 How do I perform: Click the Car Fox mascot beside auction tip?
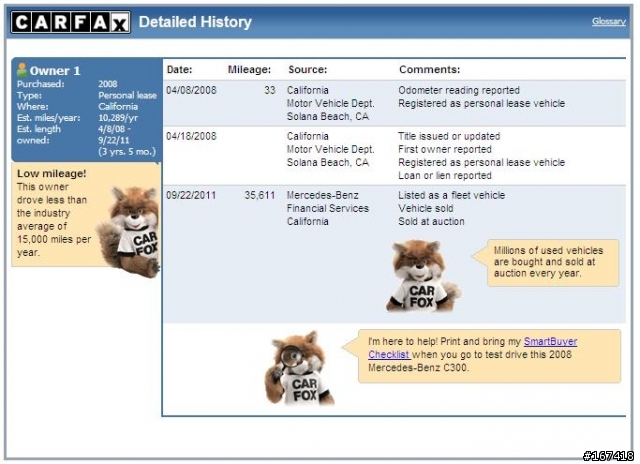click(422, 276)
